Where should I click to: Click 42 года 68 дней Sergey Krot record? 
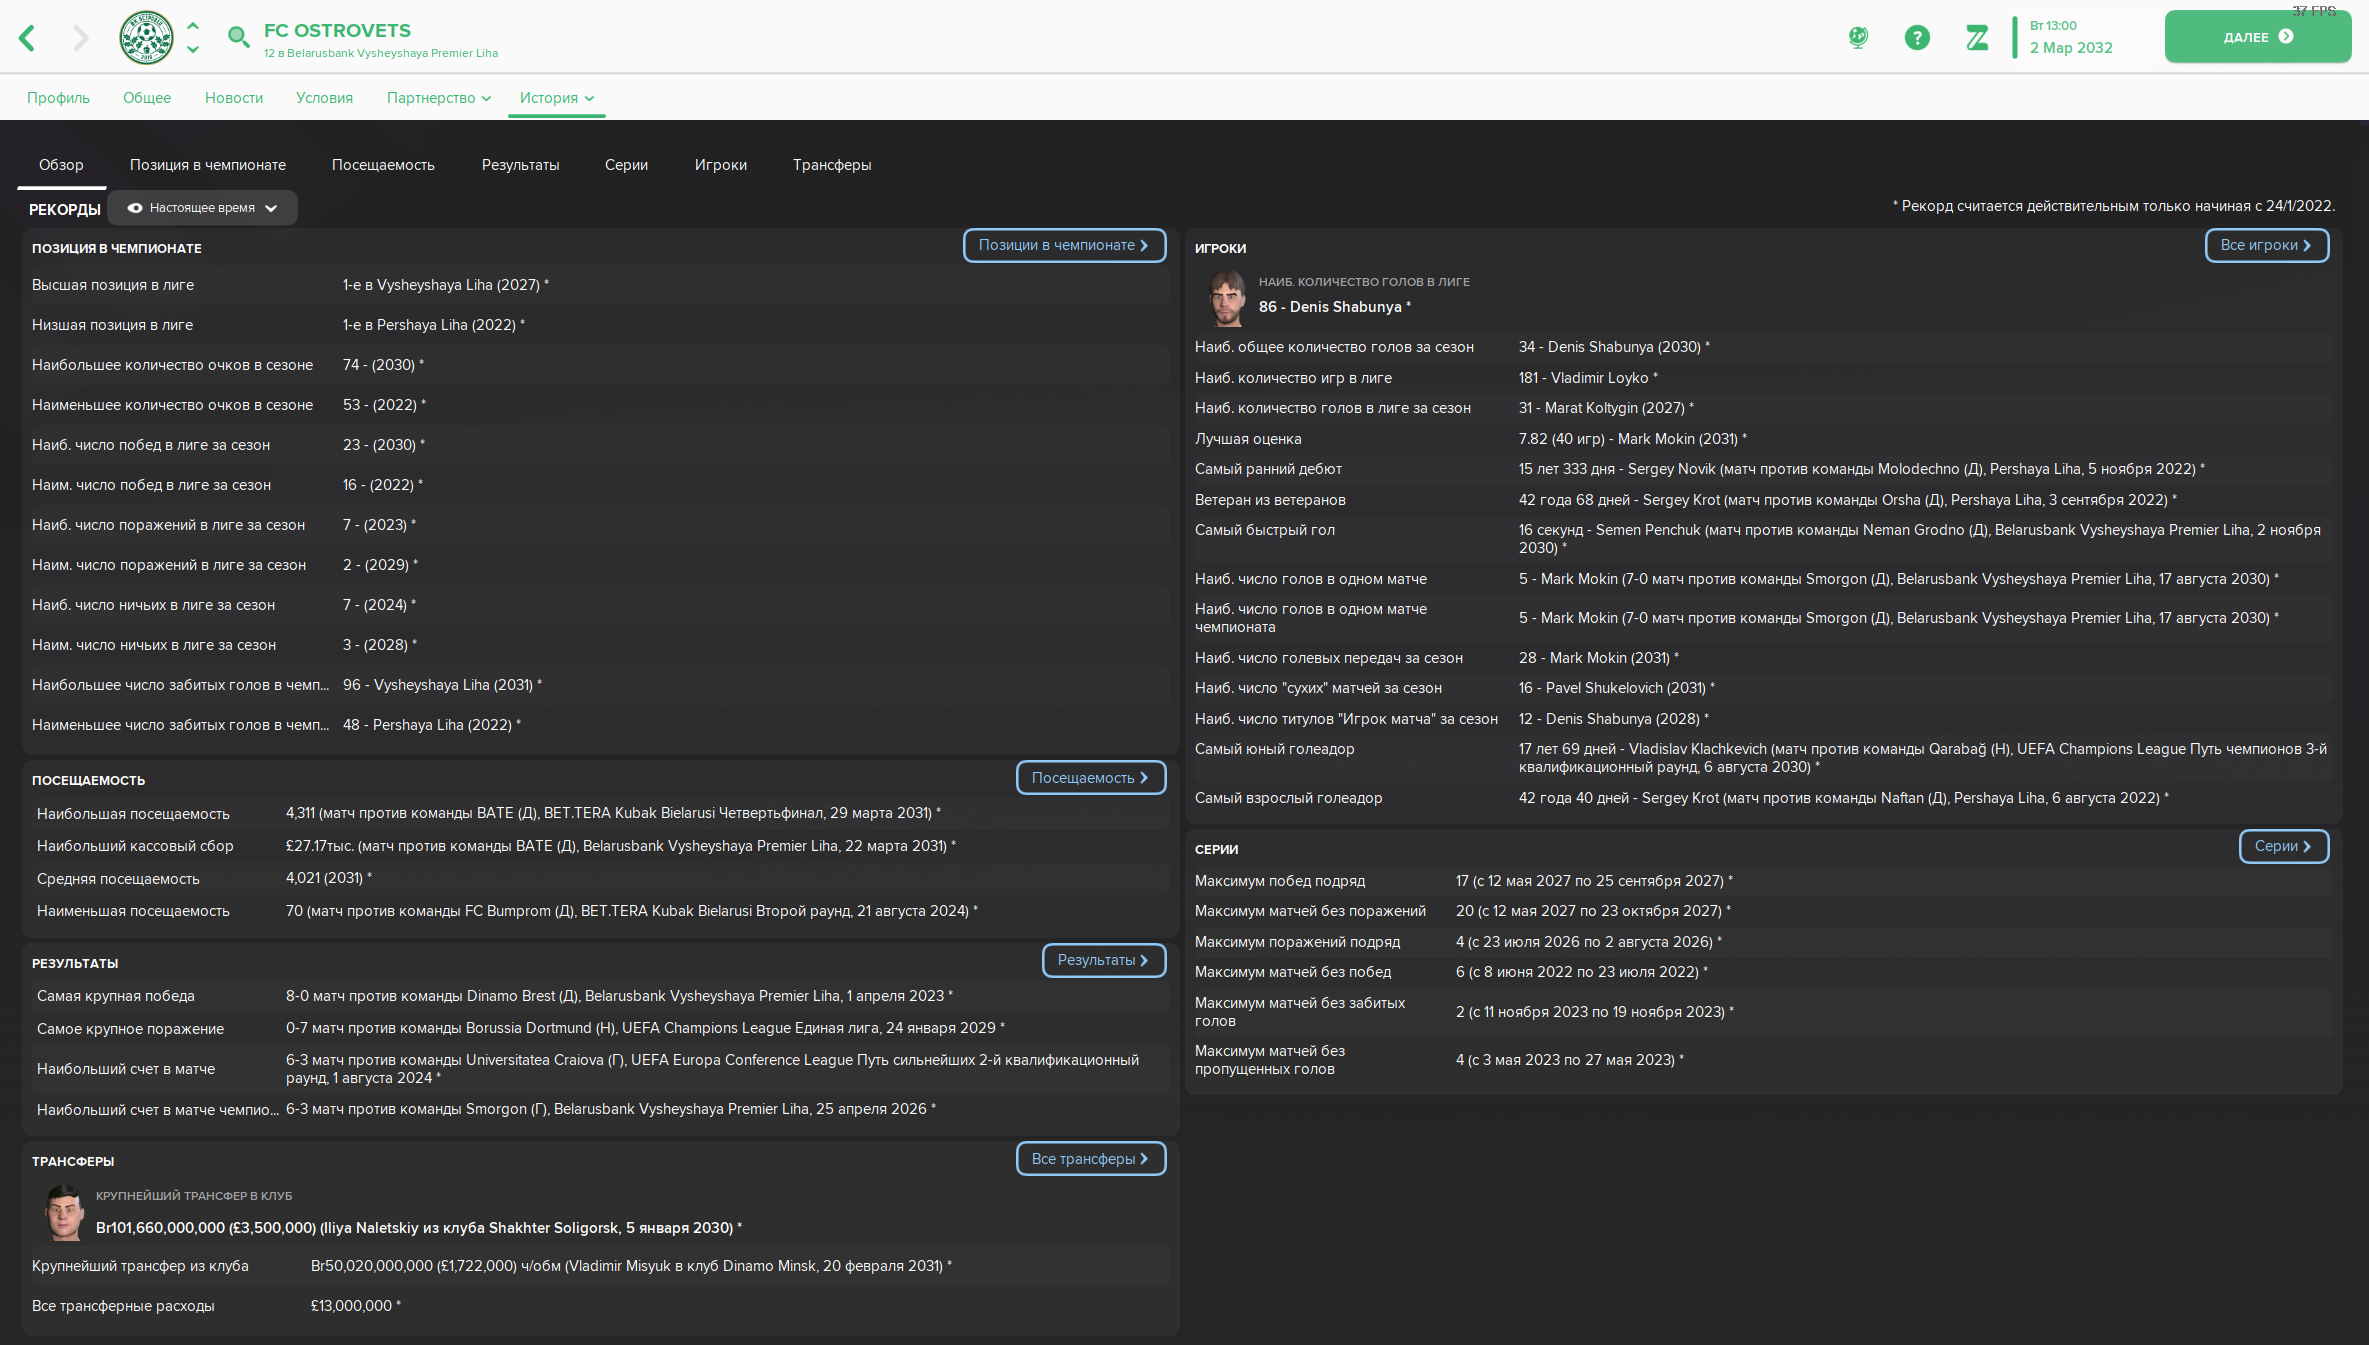(x=1847, y=500)
